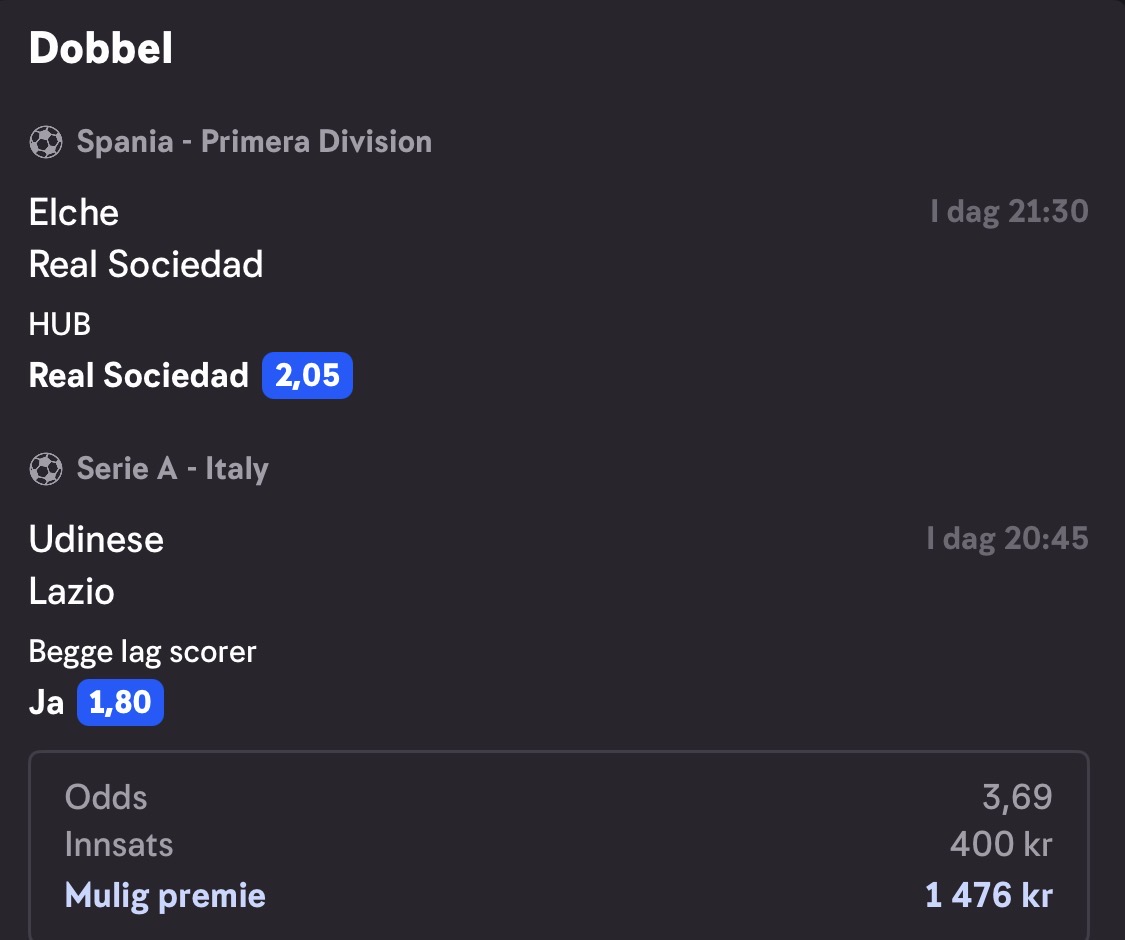Click the Begge lag scorer market label
Screen dimensions: 1125x940
[x=142, y=652]
